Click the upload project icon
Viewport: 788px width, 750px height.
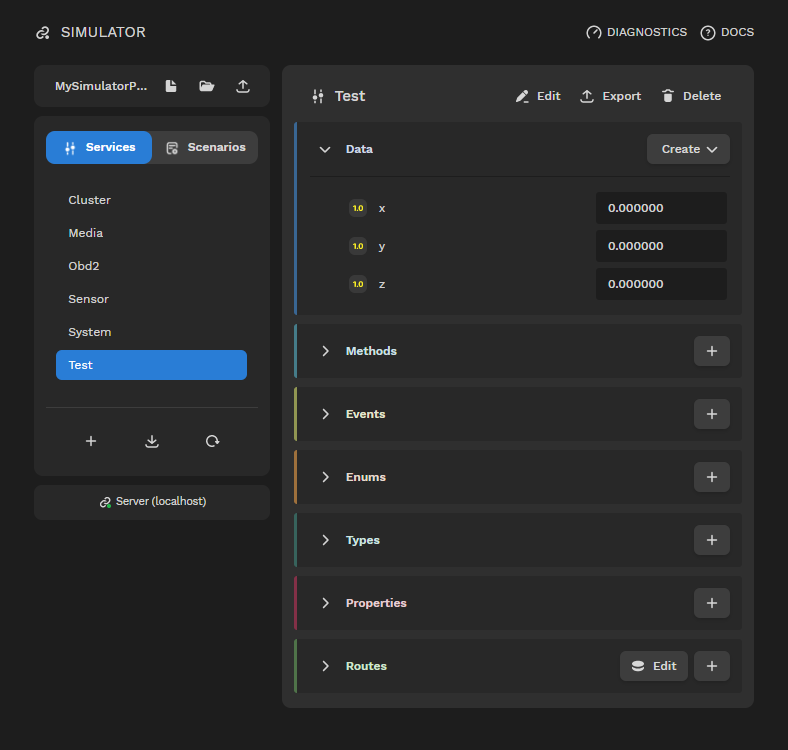(x=243, y=87)
